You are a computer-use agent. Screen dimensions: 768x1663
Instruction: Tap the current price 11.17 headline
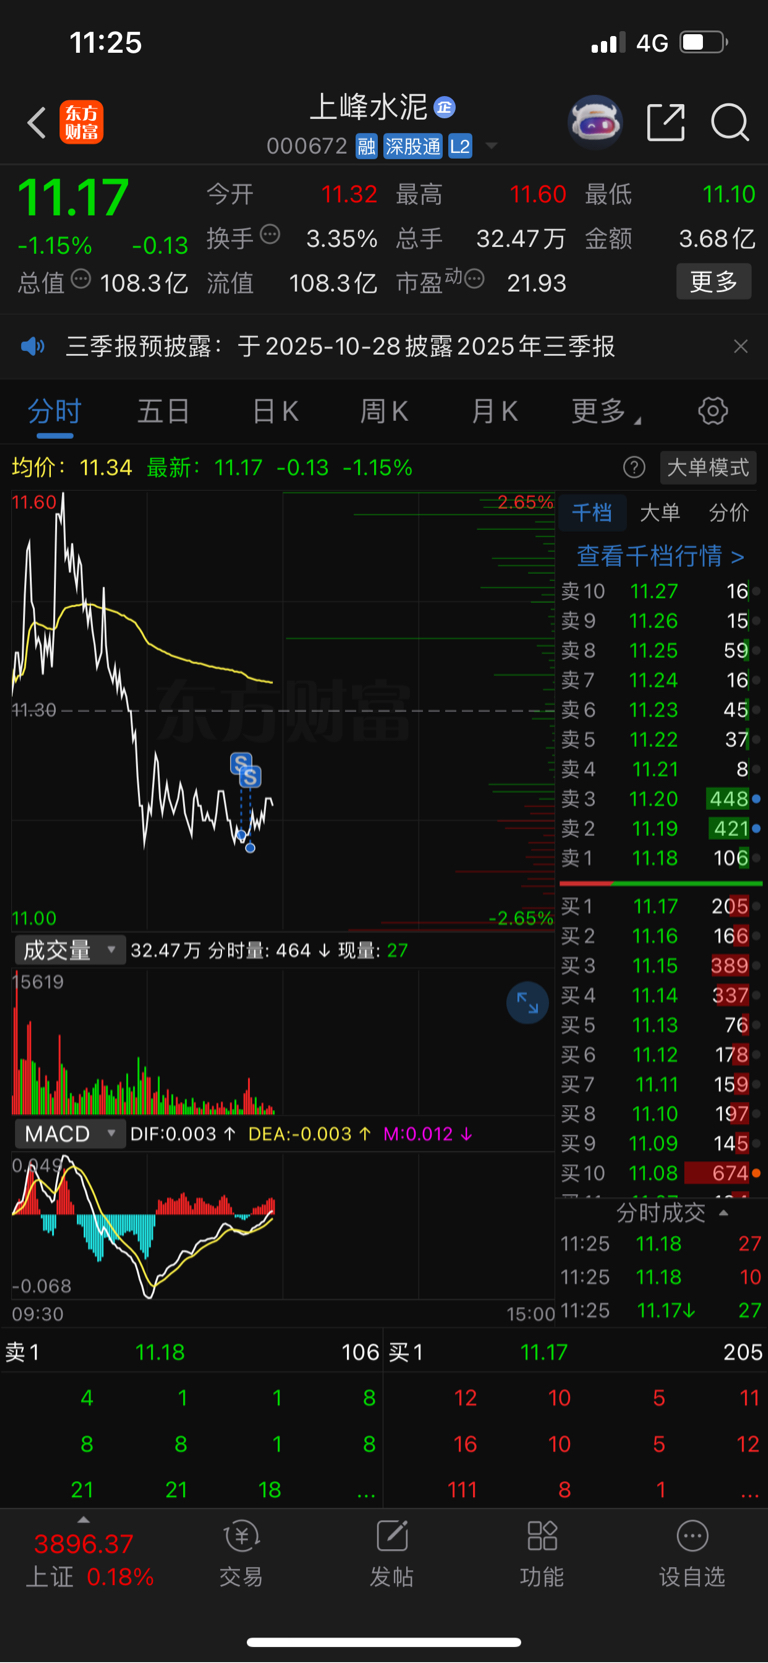tap(73, 198)
